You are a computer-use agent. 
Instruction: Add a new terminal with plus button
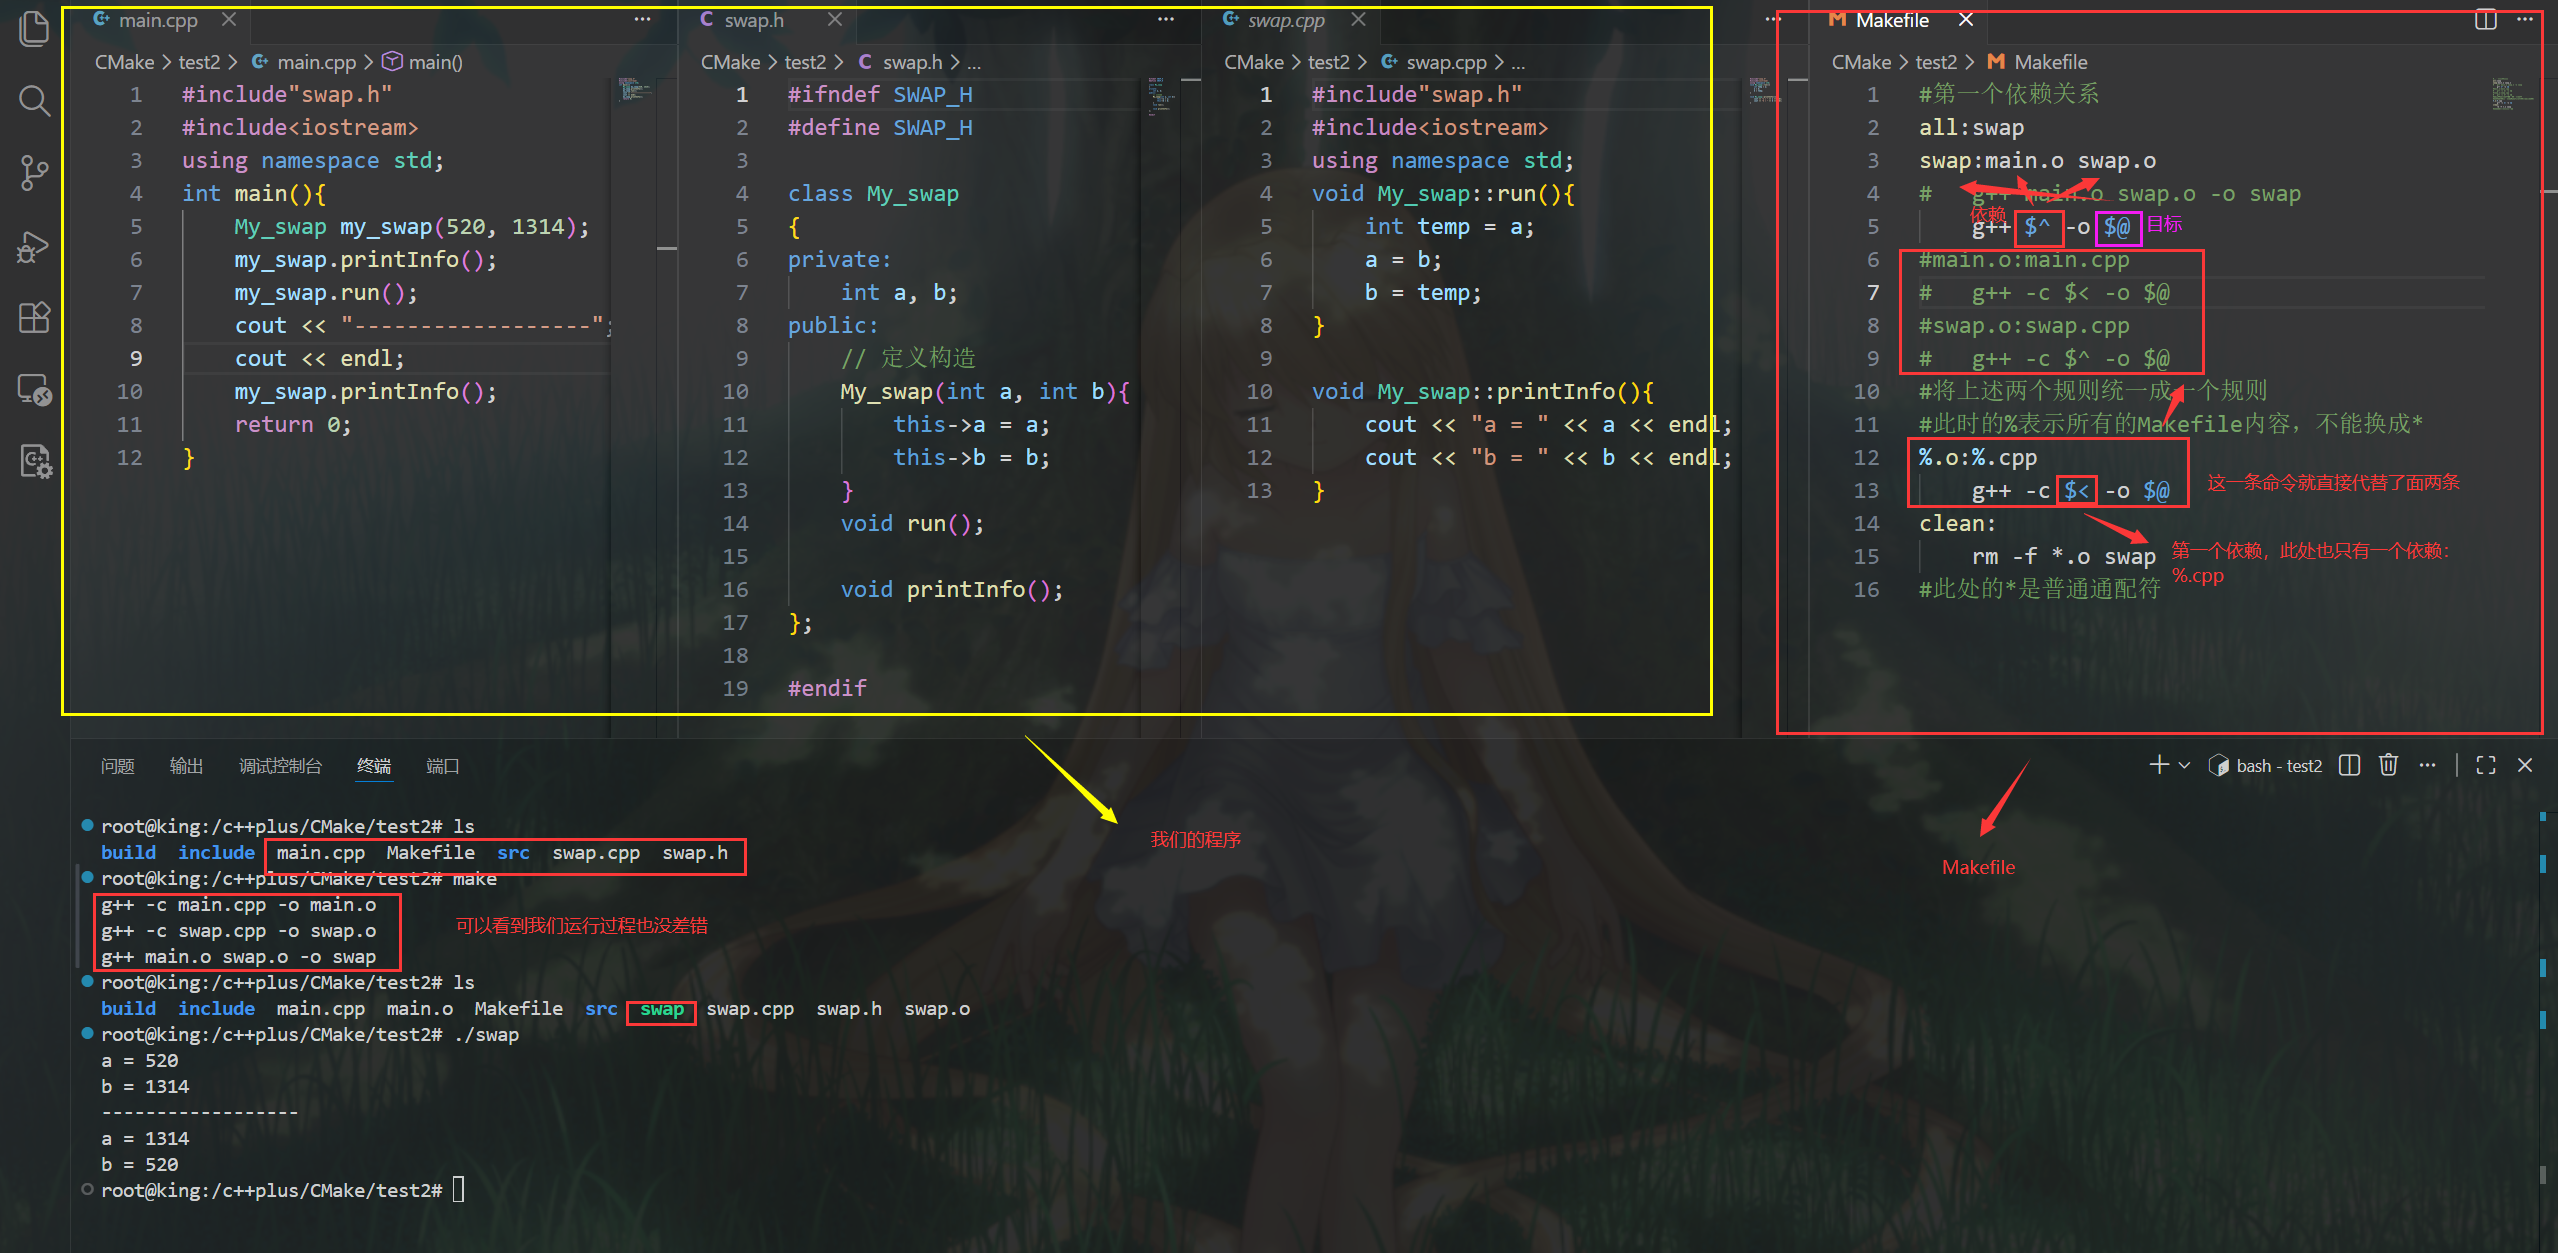pos(2159,765)
